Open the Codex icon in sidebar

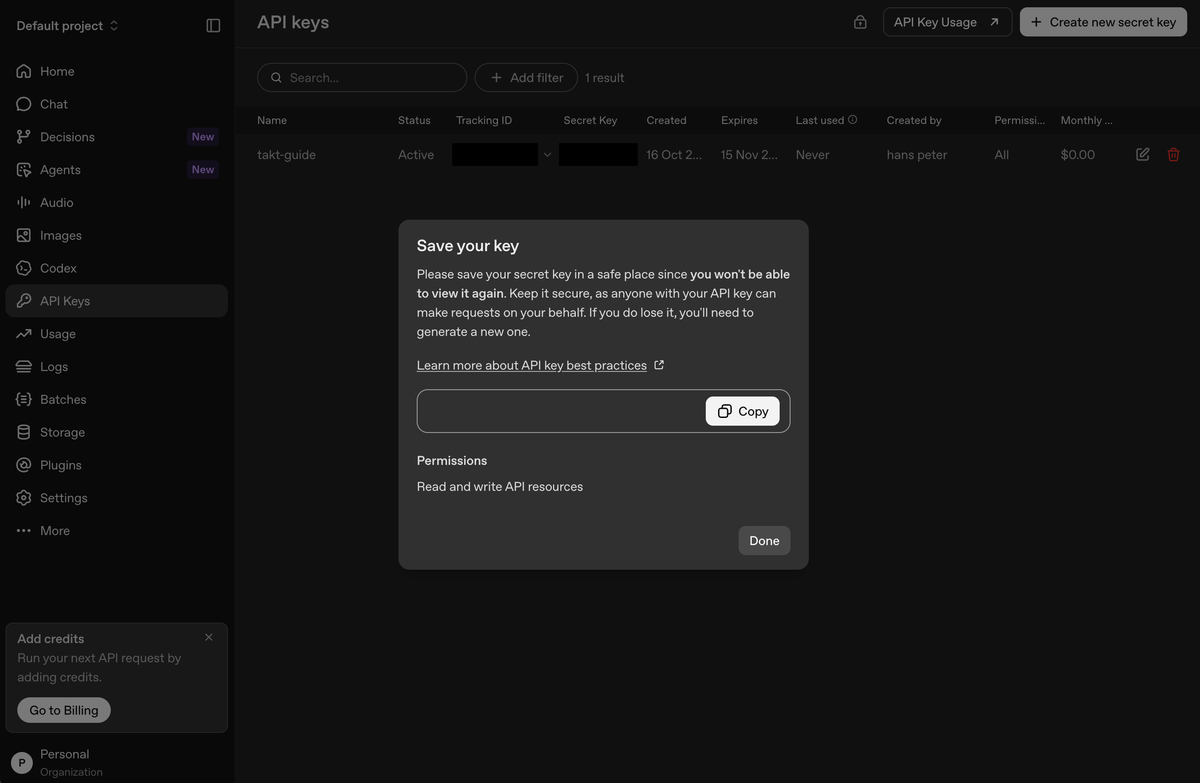tap(24, 268)
